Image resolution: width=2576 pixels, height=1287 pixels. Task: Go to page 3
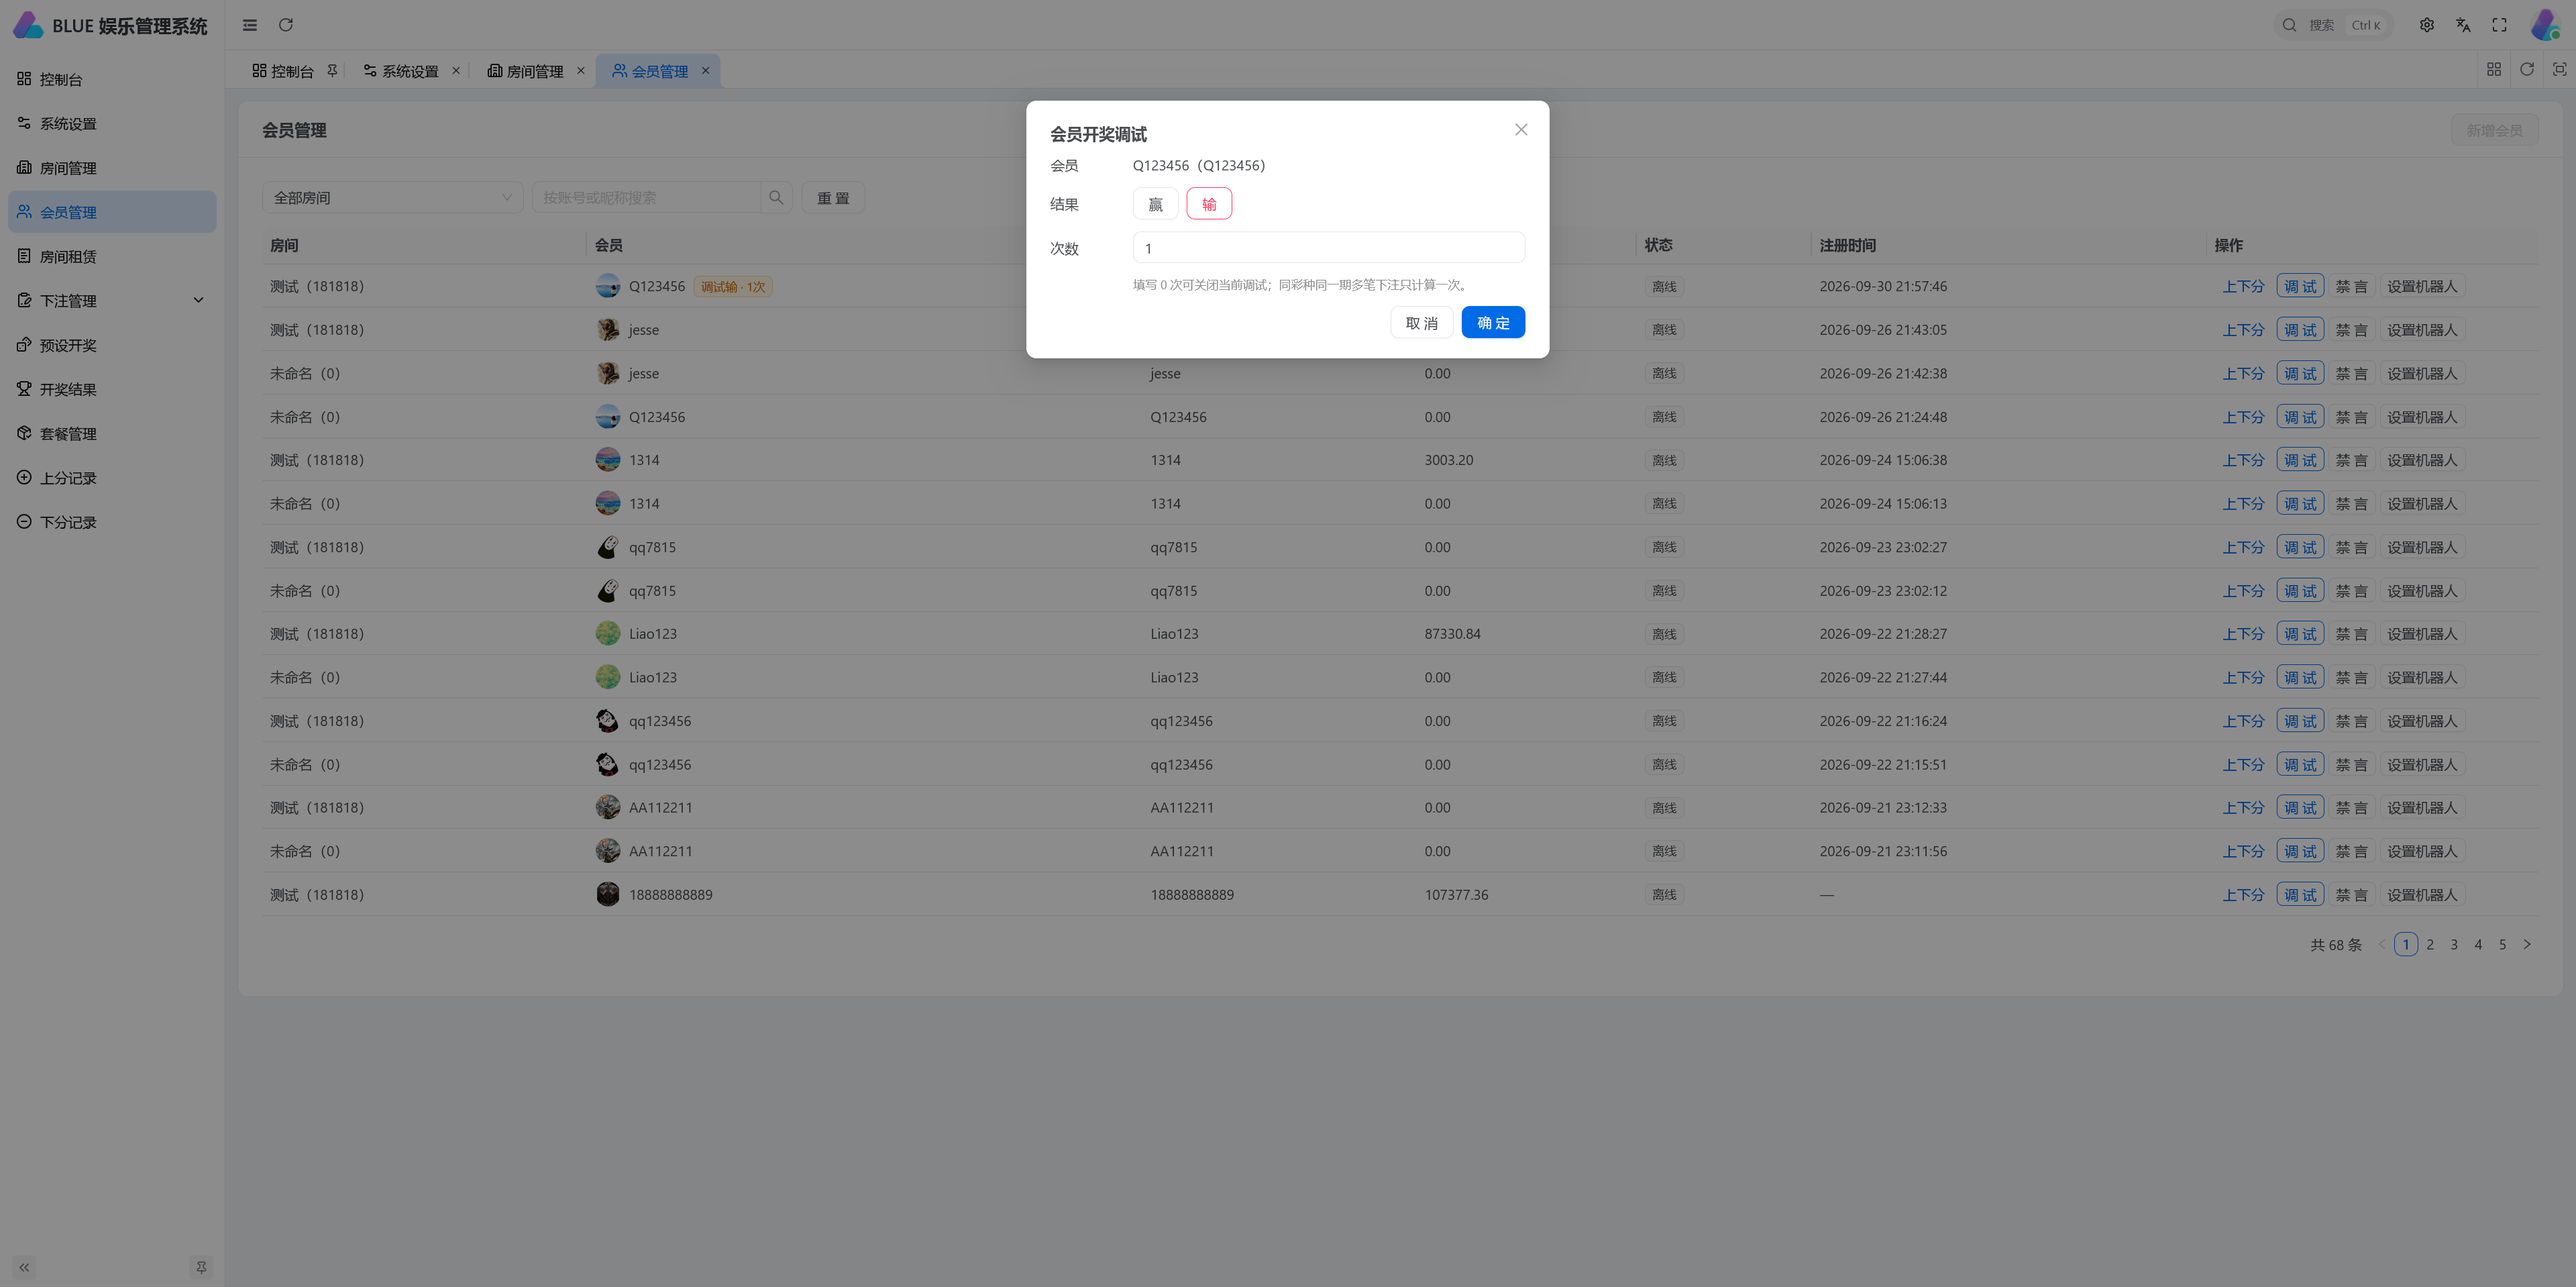[x=2454, y=944]
